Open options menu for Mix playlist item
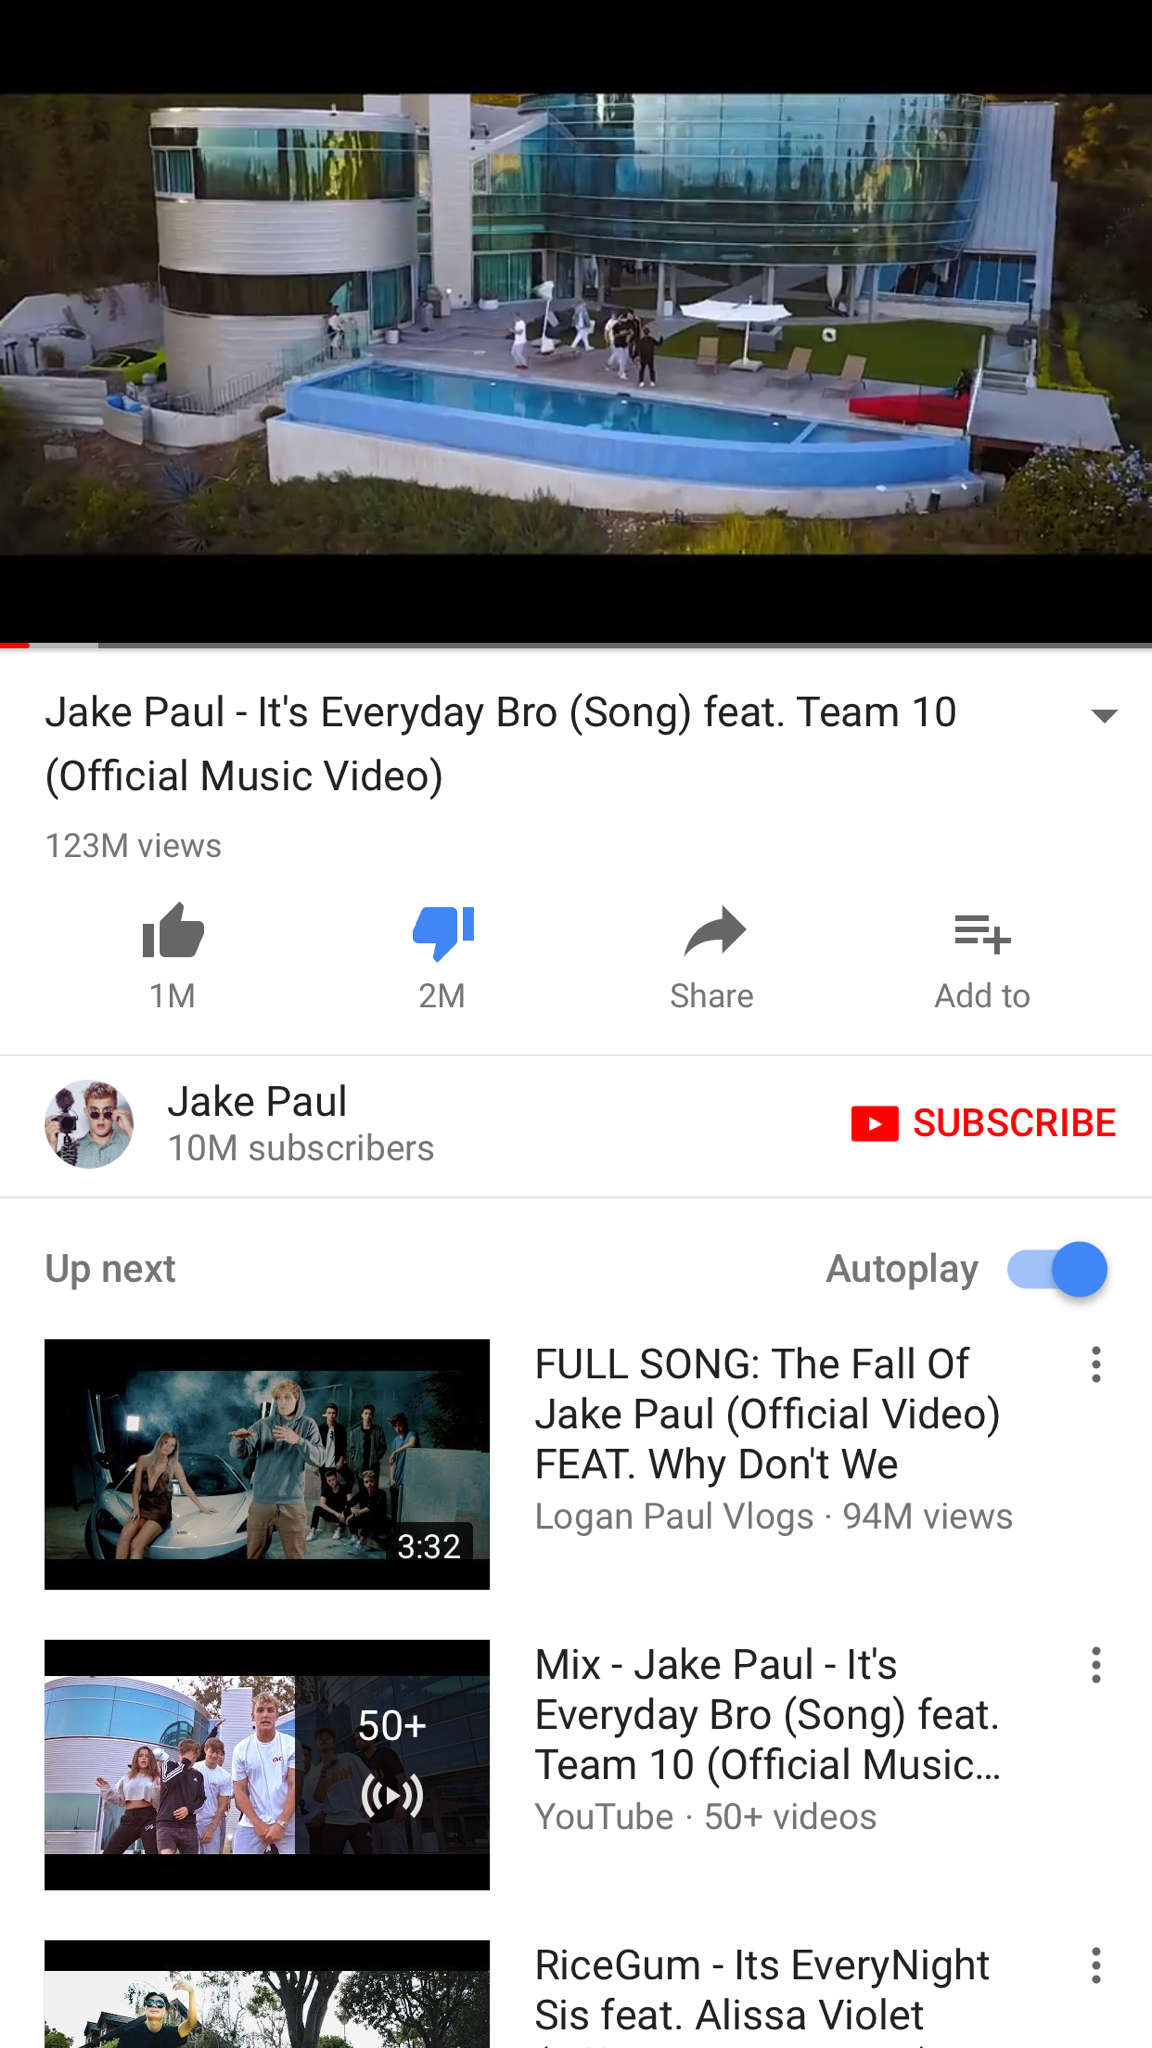Screen dimensions: 1152x2048 pyautogui.click(x=1096, y=1665)
